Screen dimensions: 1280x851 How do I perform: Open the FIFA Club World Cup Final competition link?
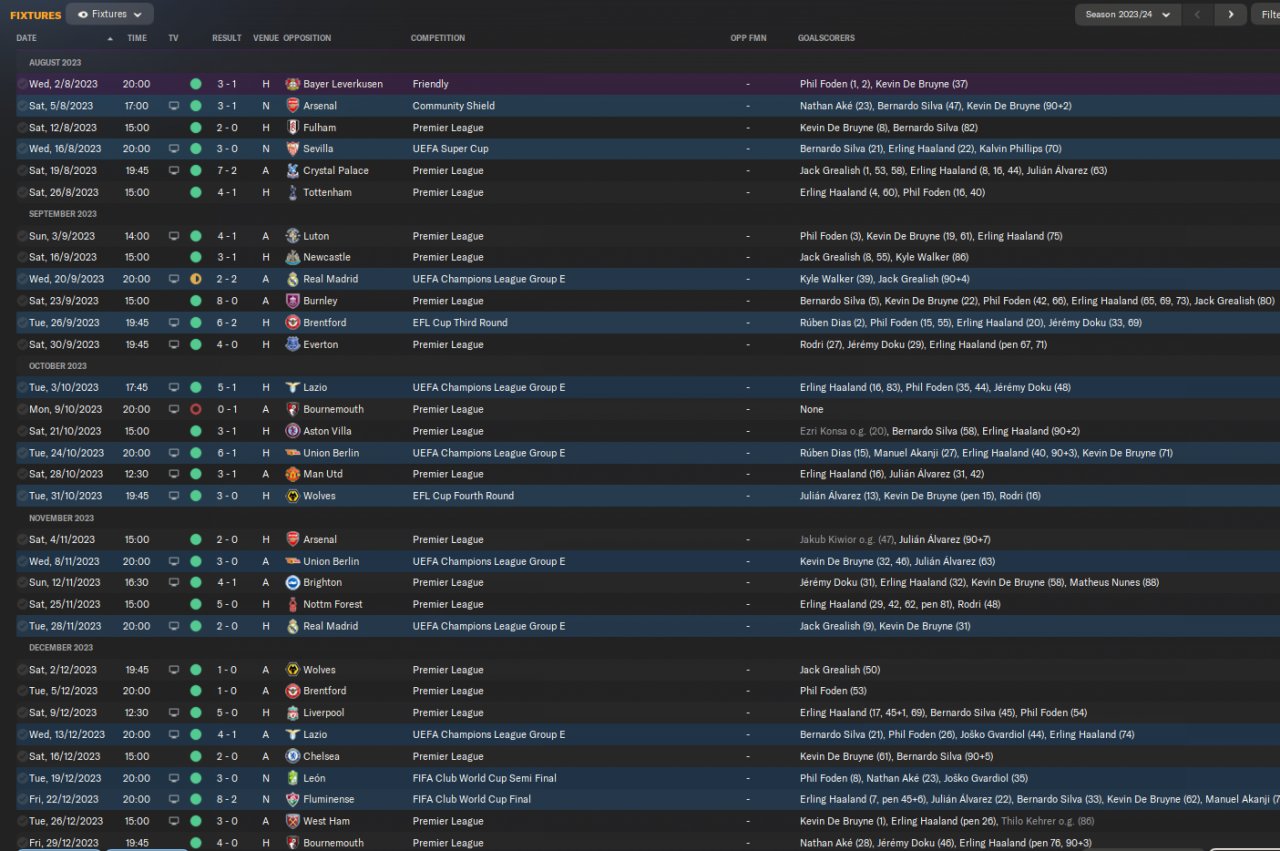pos(472,800)
